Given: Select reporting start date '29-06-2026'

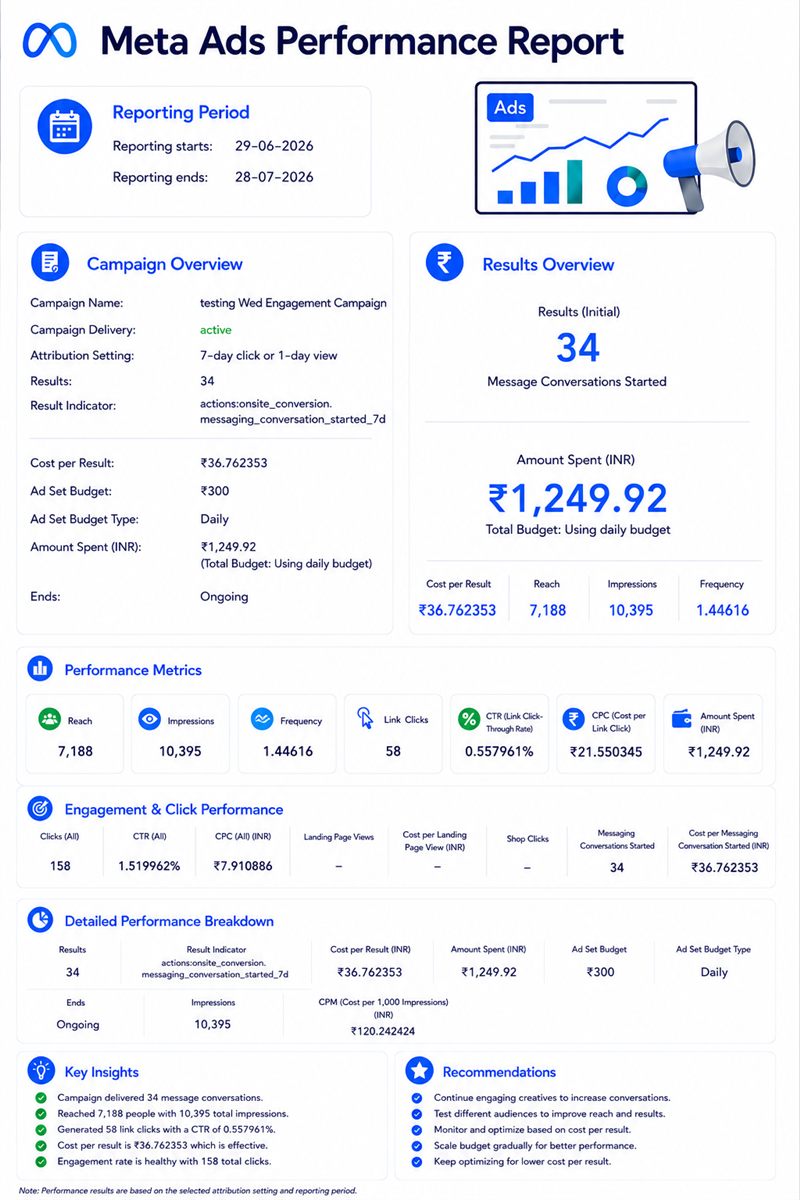Looking at the screenshot, I should [x=274, y=146].
